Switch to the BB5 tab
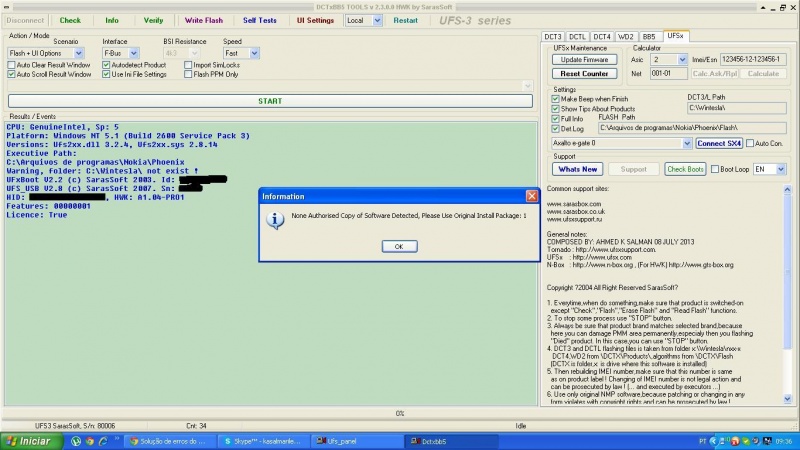Screen dimensions: 800x450 tap(649, 37)
